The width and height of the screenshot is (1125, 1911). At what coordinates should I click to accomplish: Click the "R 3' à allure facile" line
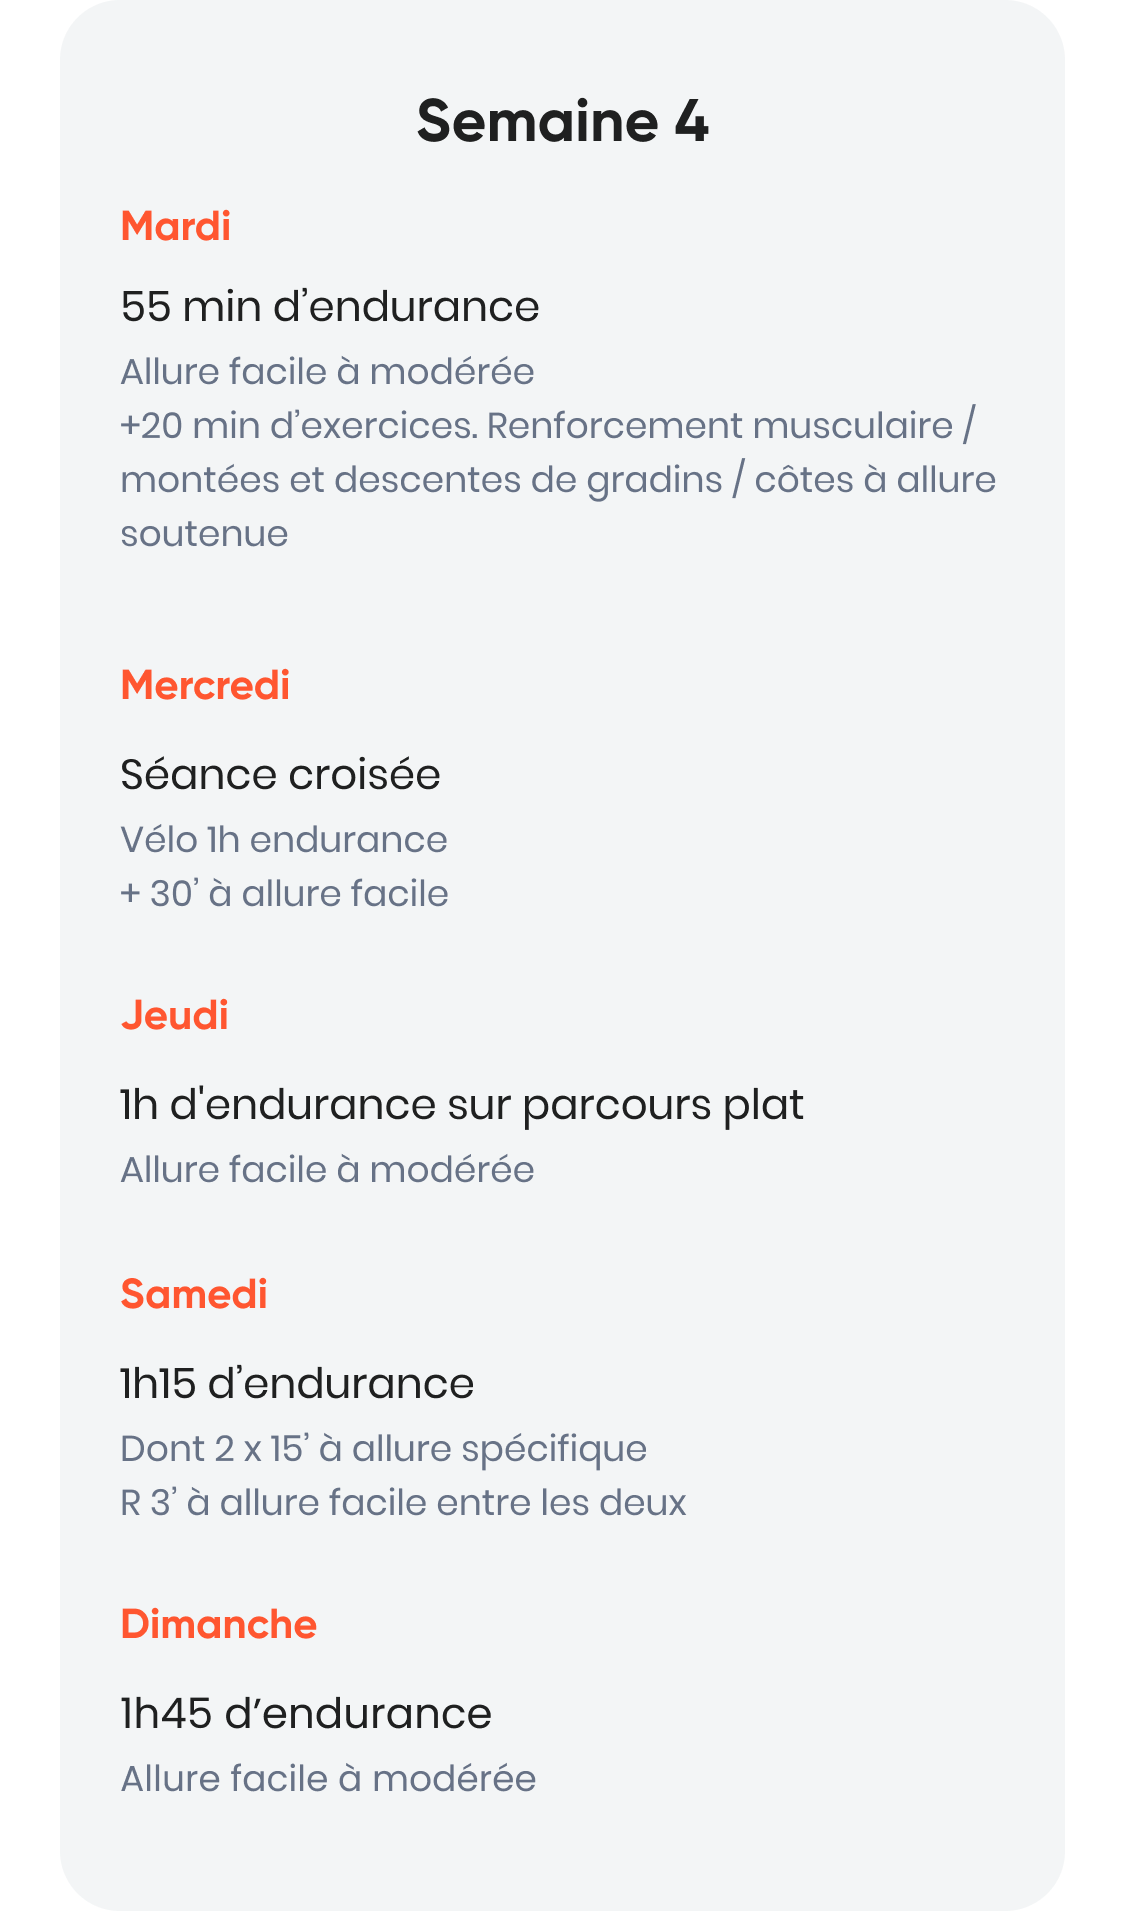coord(403,1503)
